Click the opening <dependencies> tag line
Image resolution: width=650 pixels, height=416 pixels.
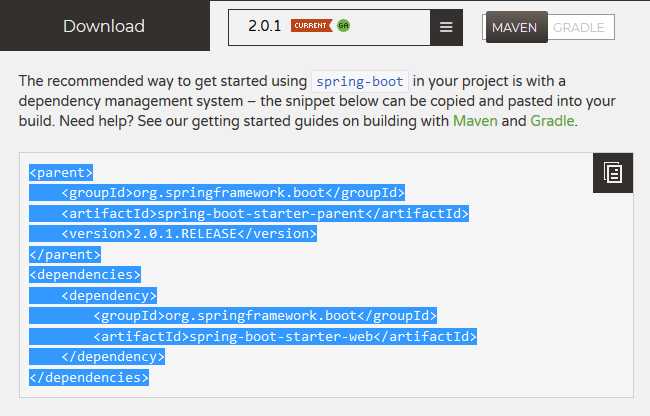[x=85, y=275]
